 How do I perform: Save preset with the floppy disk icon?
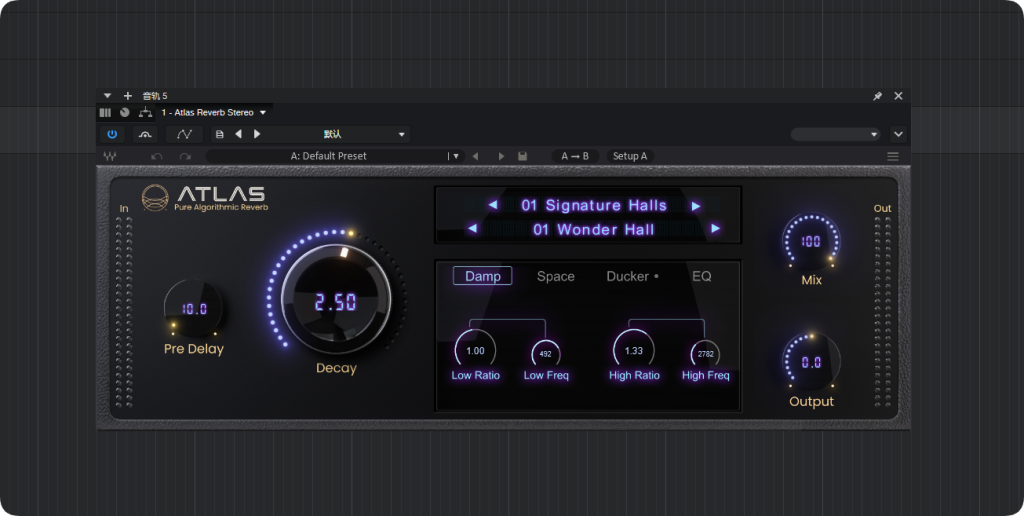coord(522,156)
